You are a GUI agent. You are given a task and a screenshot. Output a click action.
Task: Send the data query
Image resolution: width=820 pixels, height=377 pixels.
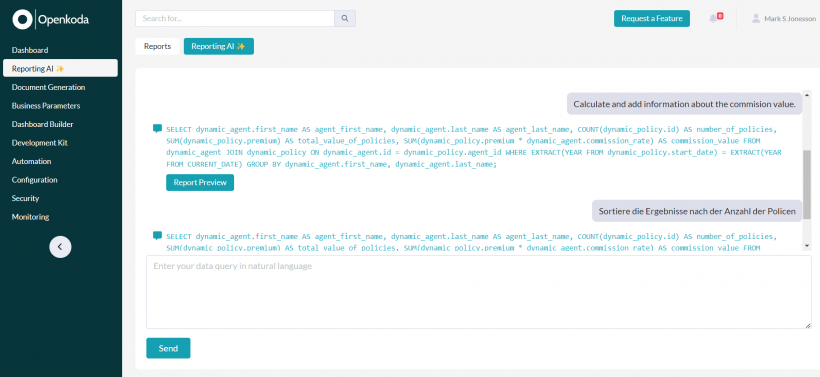[x=168, y=348]
